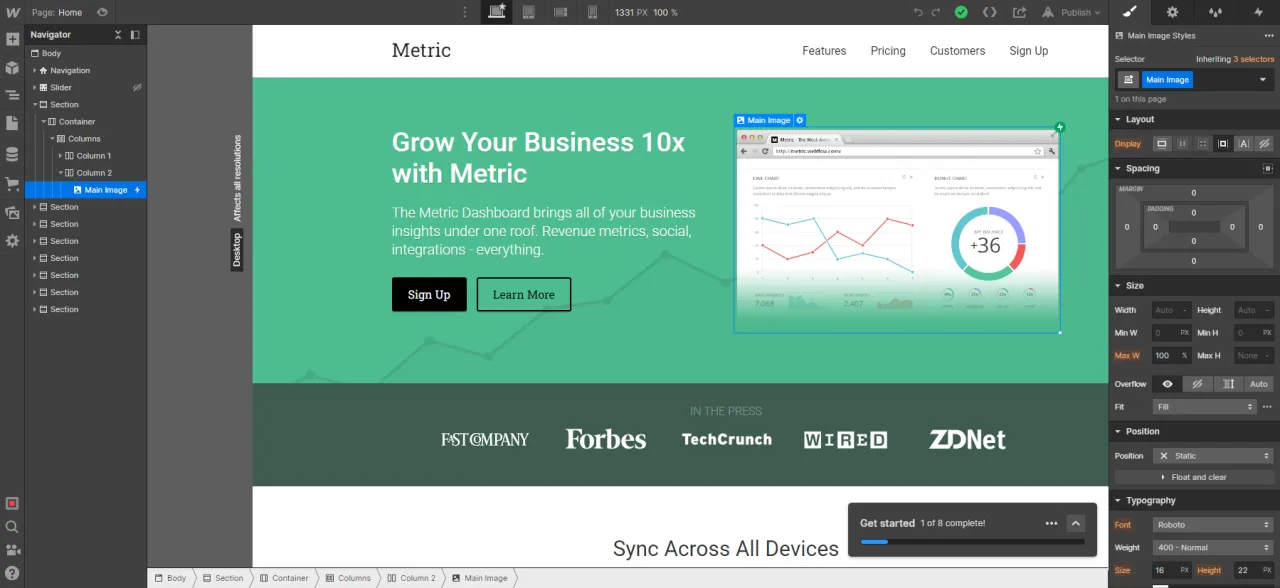Expand Column 1 in Navigator
Viewport: 1280px width, 588px height.
(x=61, y=156)
